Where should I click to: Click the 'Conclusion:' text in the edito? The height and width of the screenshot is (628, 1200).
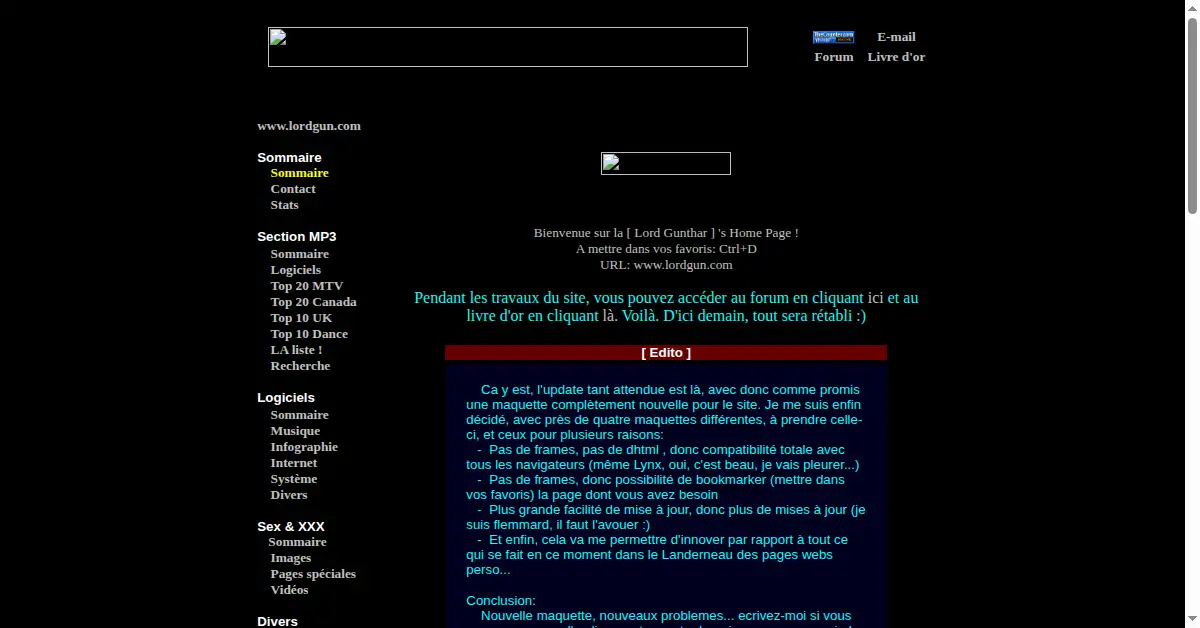pos(501,601)
